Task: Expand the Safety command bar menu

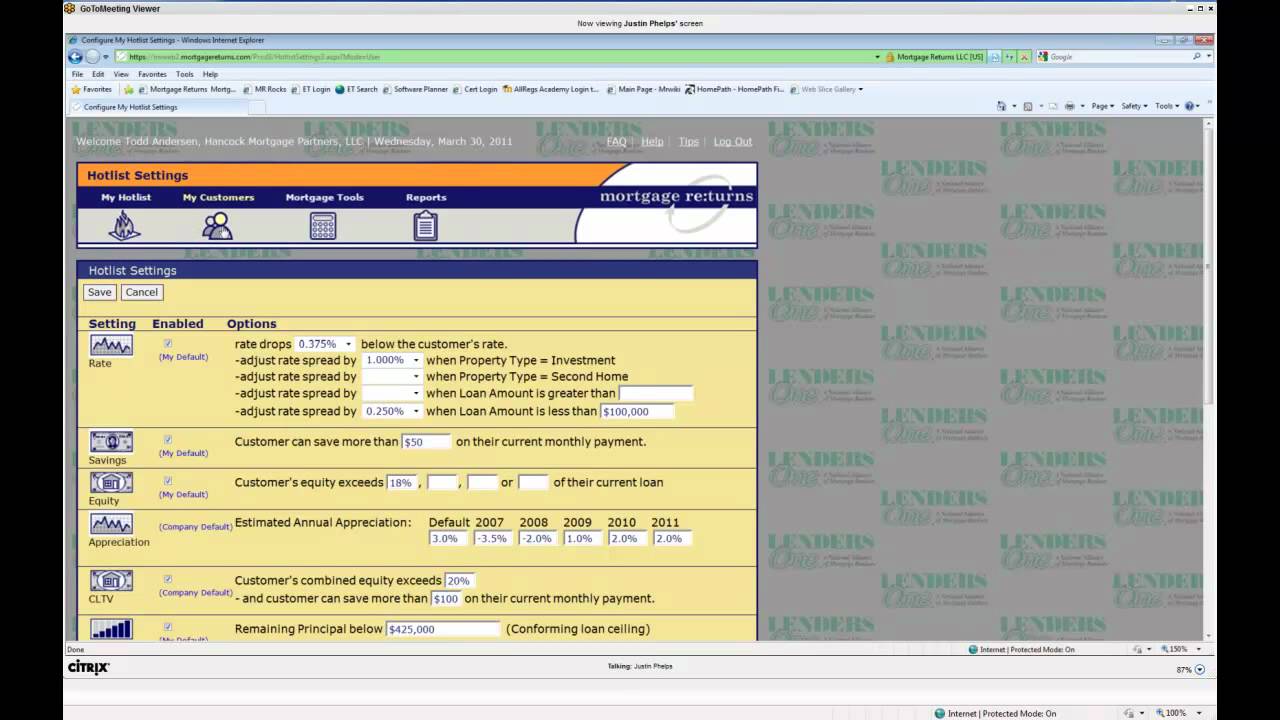Action: pyautogui.click(x=1134, y=106)
